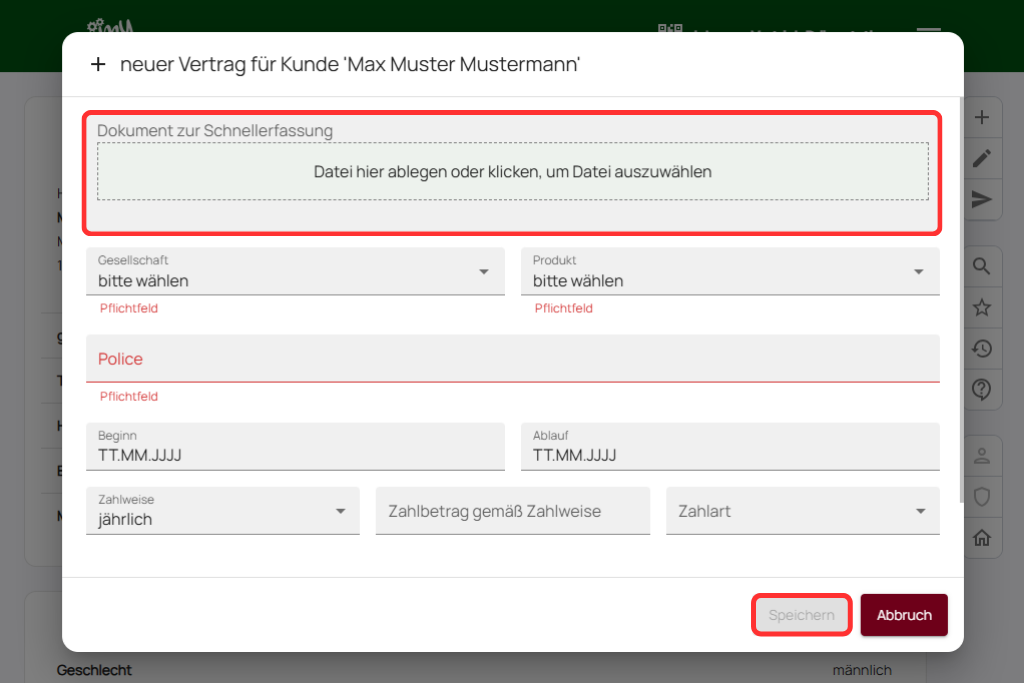Expand the Zahlart dropdown

[x=803, y=511]
